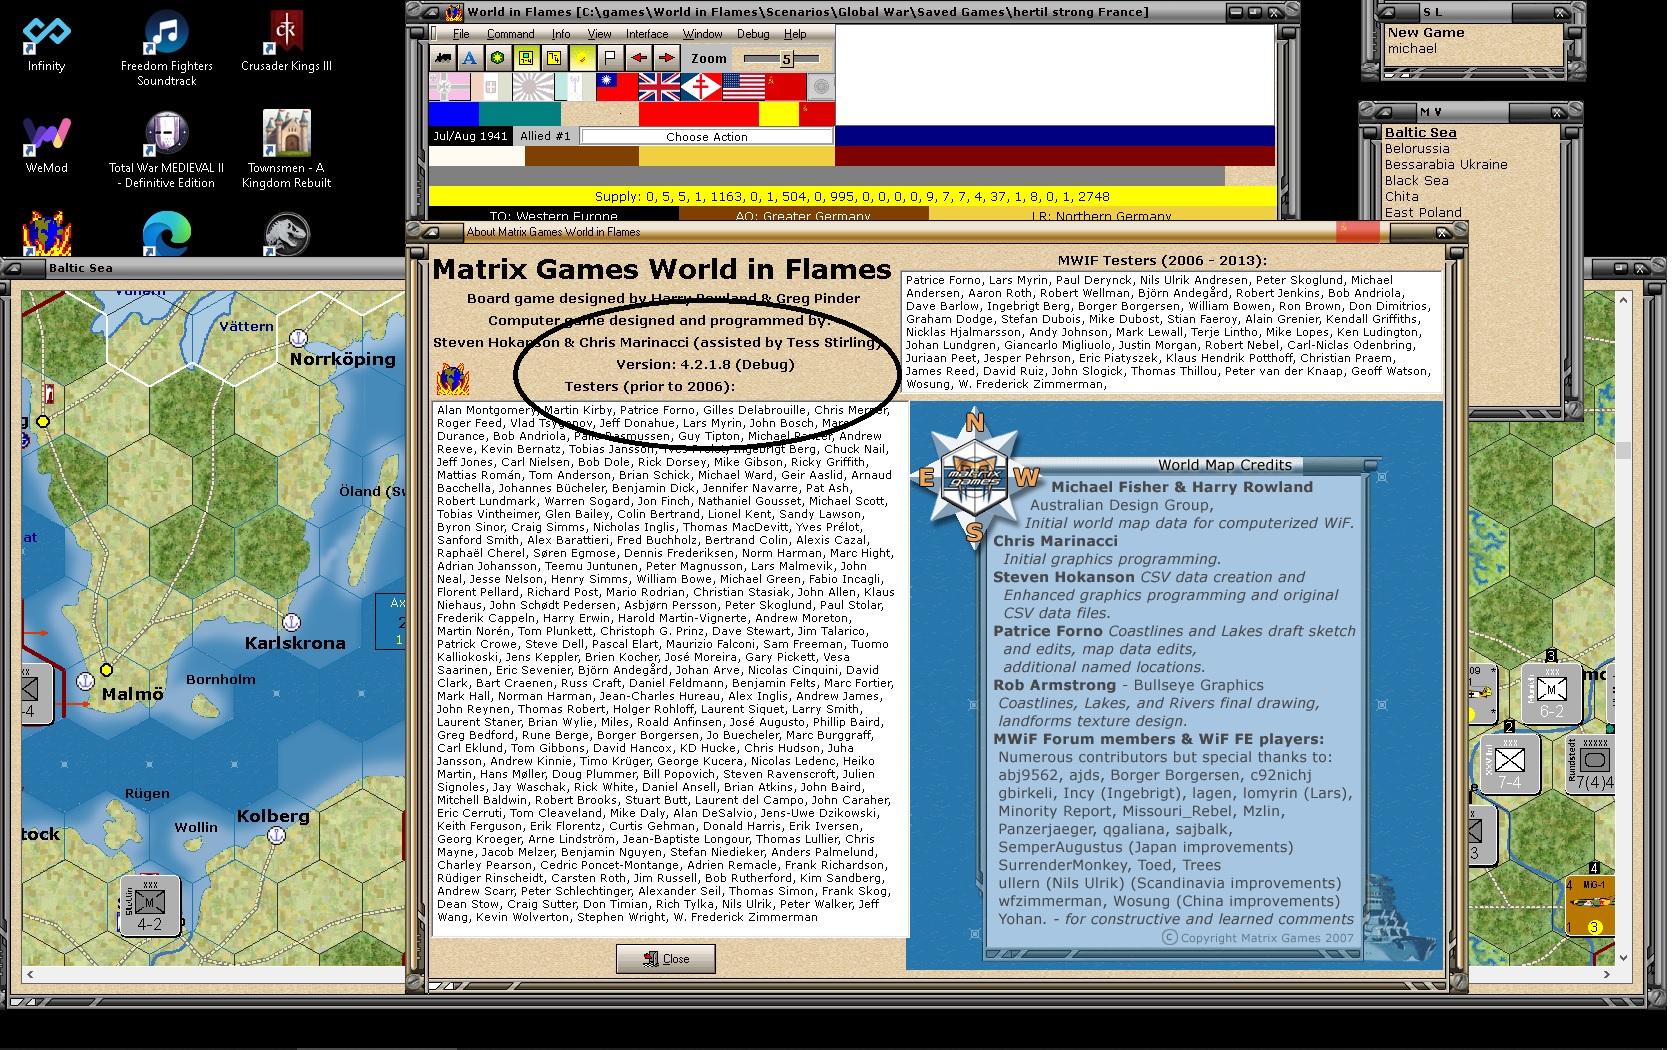Click the blue letter A toolbar icon
The height and width of the screenshot is (1050, 1680).
pyautogui.click(x=469, y=58)
